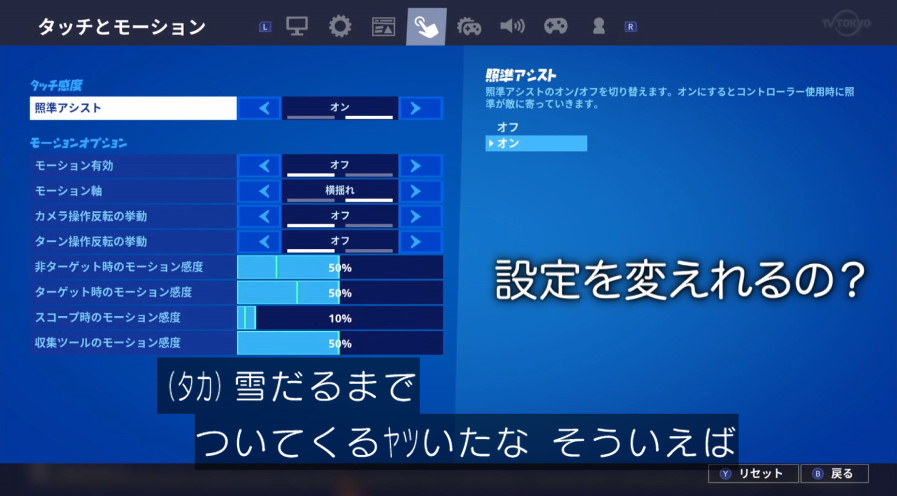
Task: Click the タッチとモーション page title
Action: tap(122, 27)
